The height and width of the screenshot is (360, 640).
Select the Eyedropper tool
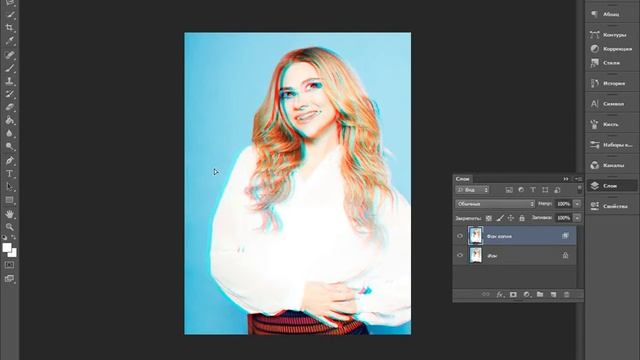point(9,41)
